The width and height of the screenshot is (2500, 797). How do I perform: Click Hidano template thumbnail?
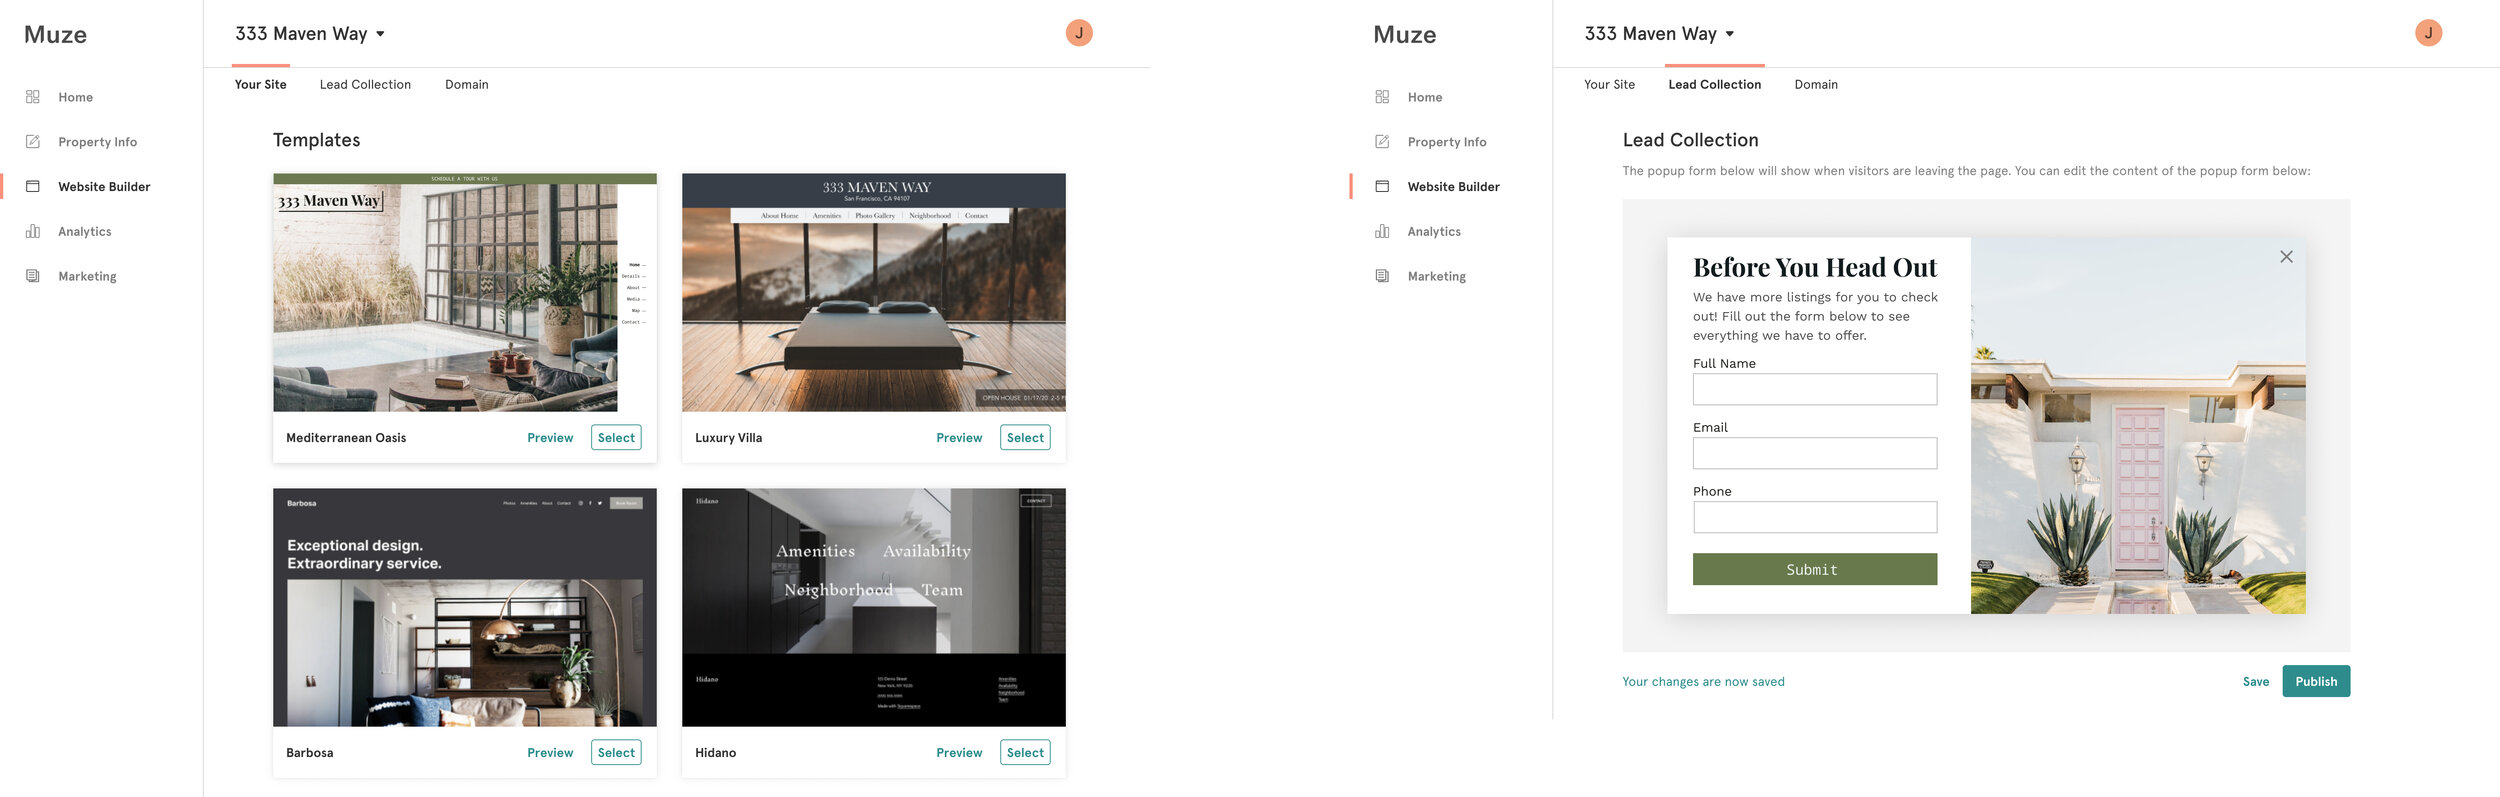coord(874,607)
